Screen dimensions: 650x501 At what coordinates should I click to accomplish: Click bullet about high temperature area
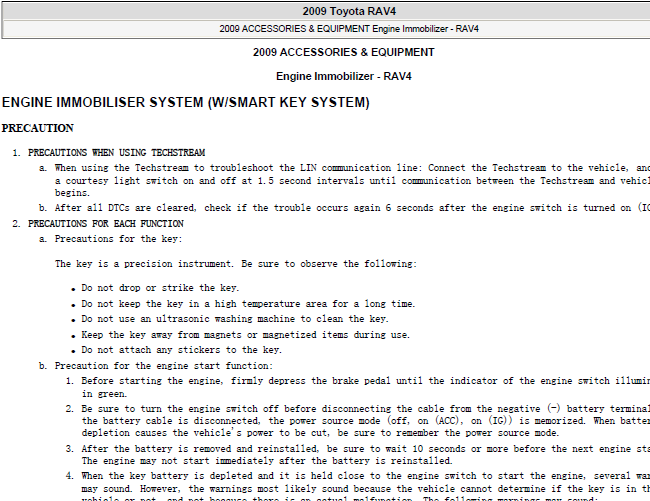click(x=248, y=304)
